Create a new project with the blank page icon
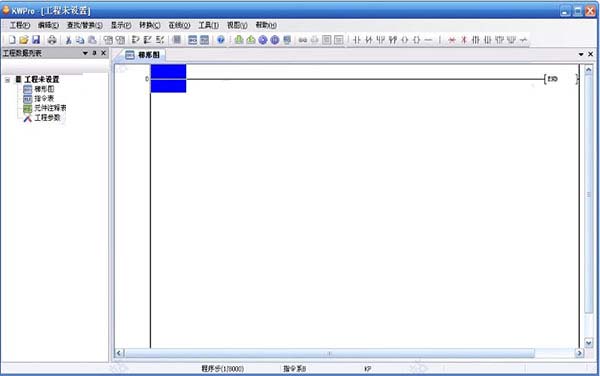 coord(12,40)
